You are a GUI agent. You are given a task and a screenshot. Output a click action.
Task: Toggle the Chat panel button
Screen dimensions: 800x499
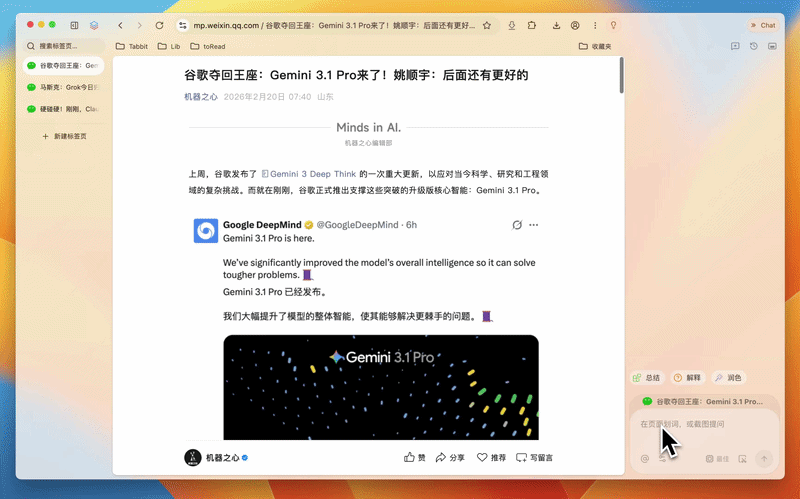pyautogui.click(x=762, y=25)
